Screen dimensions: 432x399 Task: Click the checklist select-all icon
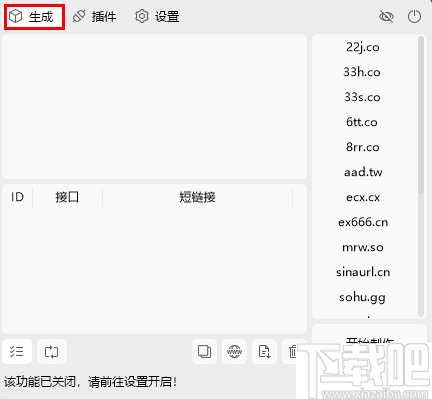coord(17,351)
